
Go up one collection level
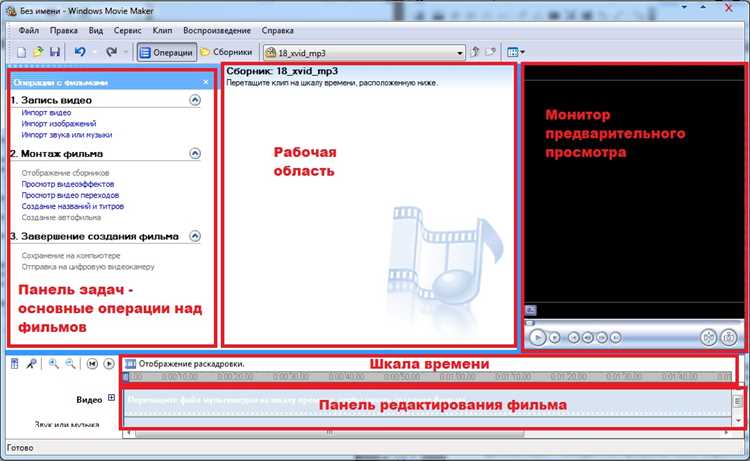(x=475, y=52)
